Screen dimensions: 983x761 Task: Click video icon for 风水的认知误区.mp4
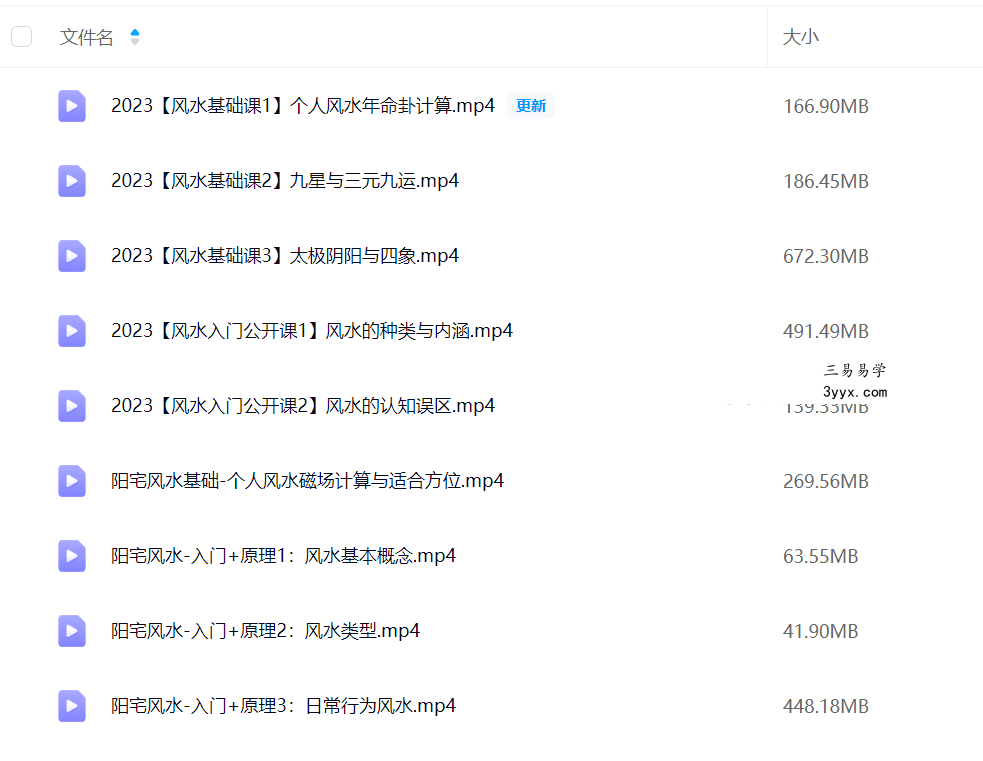72,406
